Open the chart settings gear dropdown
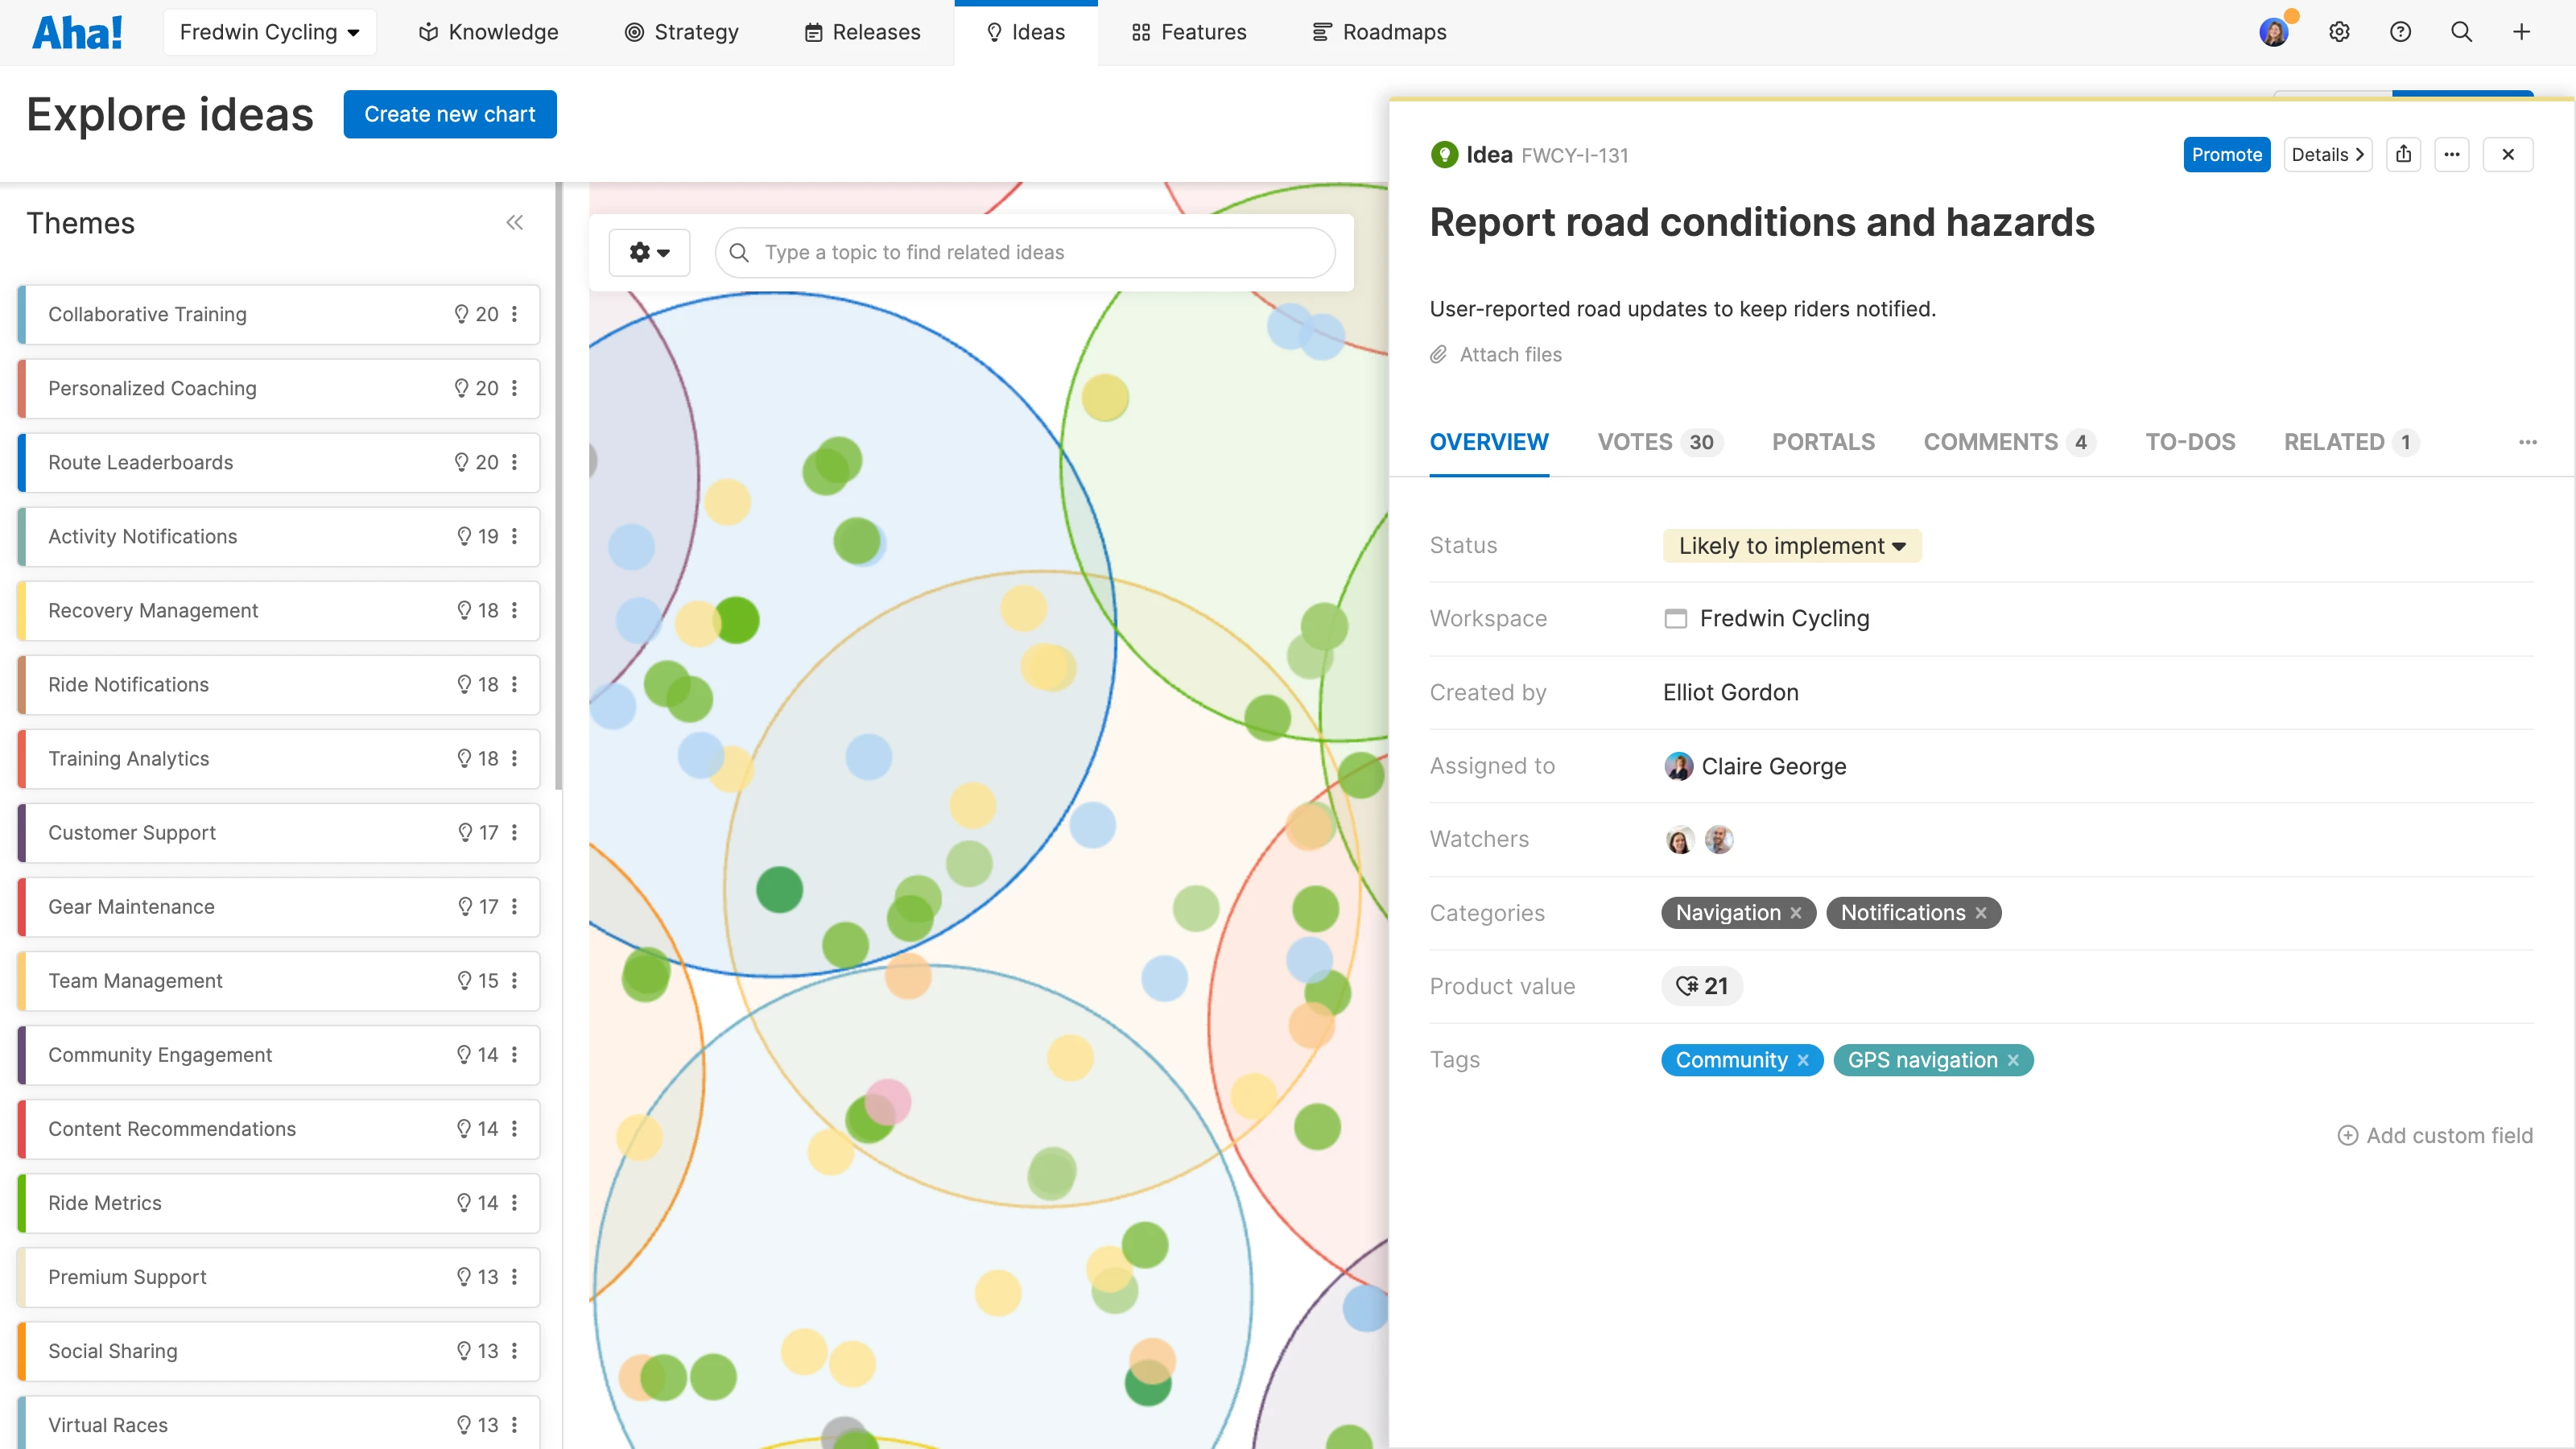The width and height of the screenshot is (2576, 1449). coord(649,252)
